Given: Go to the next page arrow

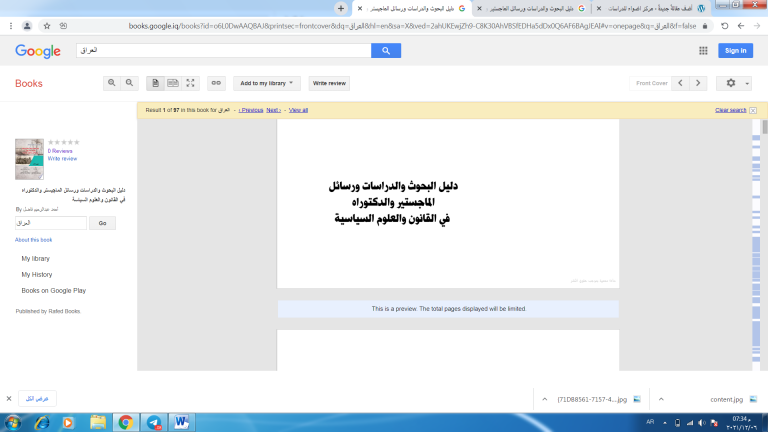Looking at the screenshot, I should pos(698,83).
